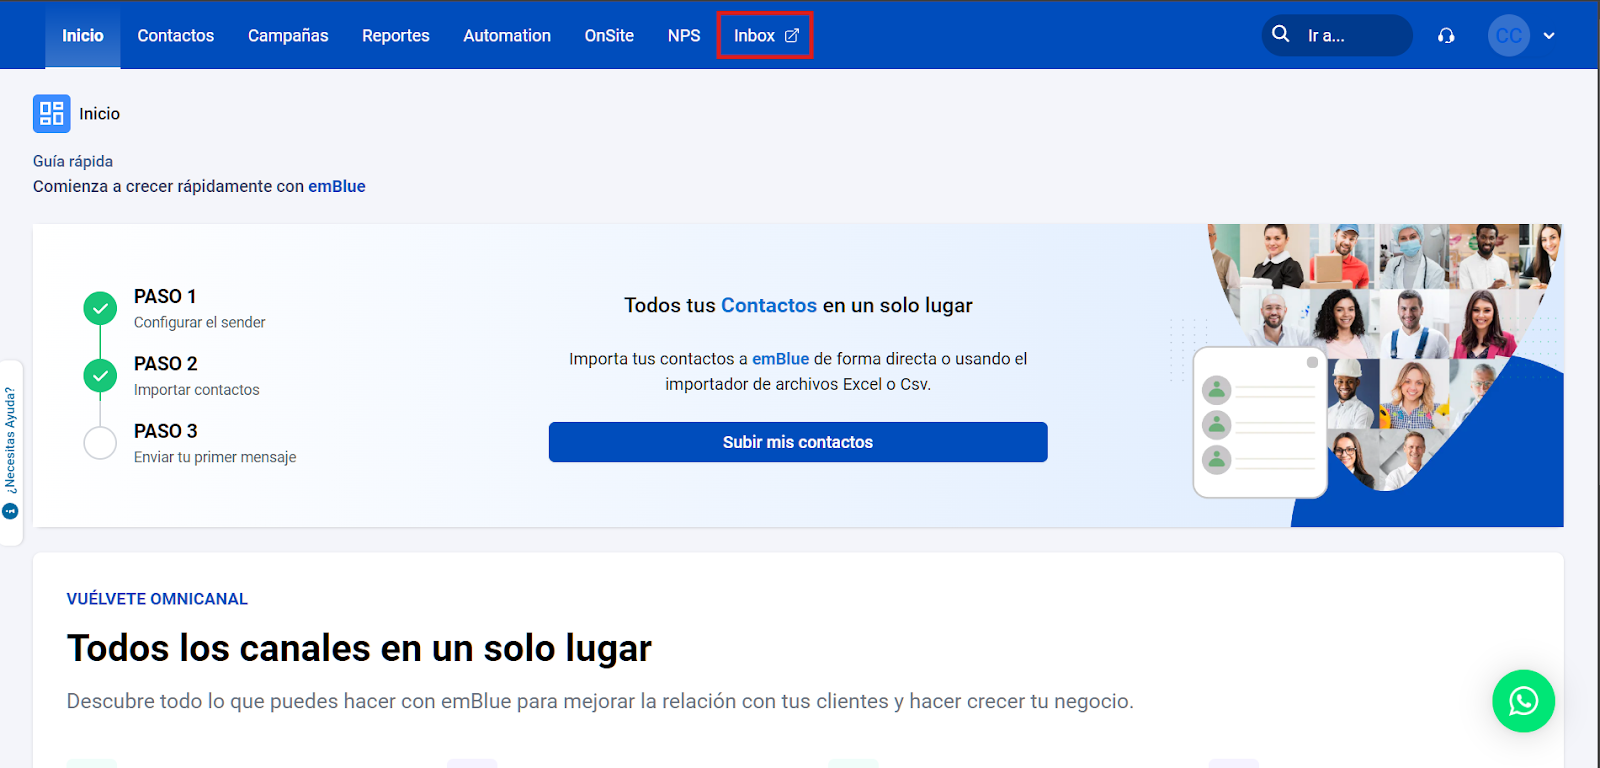This screenshot has width=1600, height=768.
Task: Focus the 'Ir a...' search field
Action: (x=1338, y=35)
